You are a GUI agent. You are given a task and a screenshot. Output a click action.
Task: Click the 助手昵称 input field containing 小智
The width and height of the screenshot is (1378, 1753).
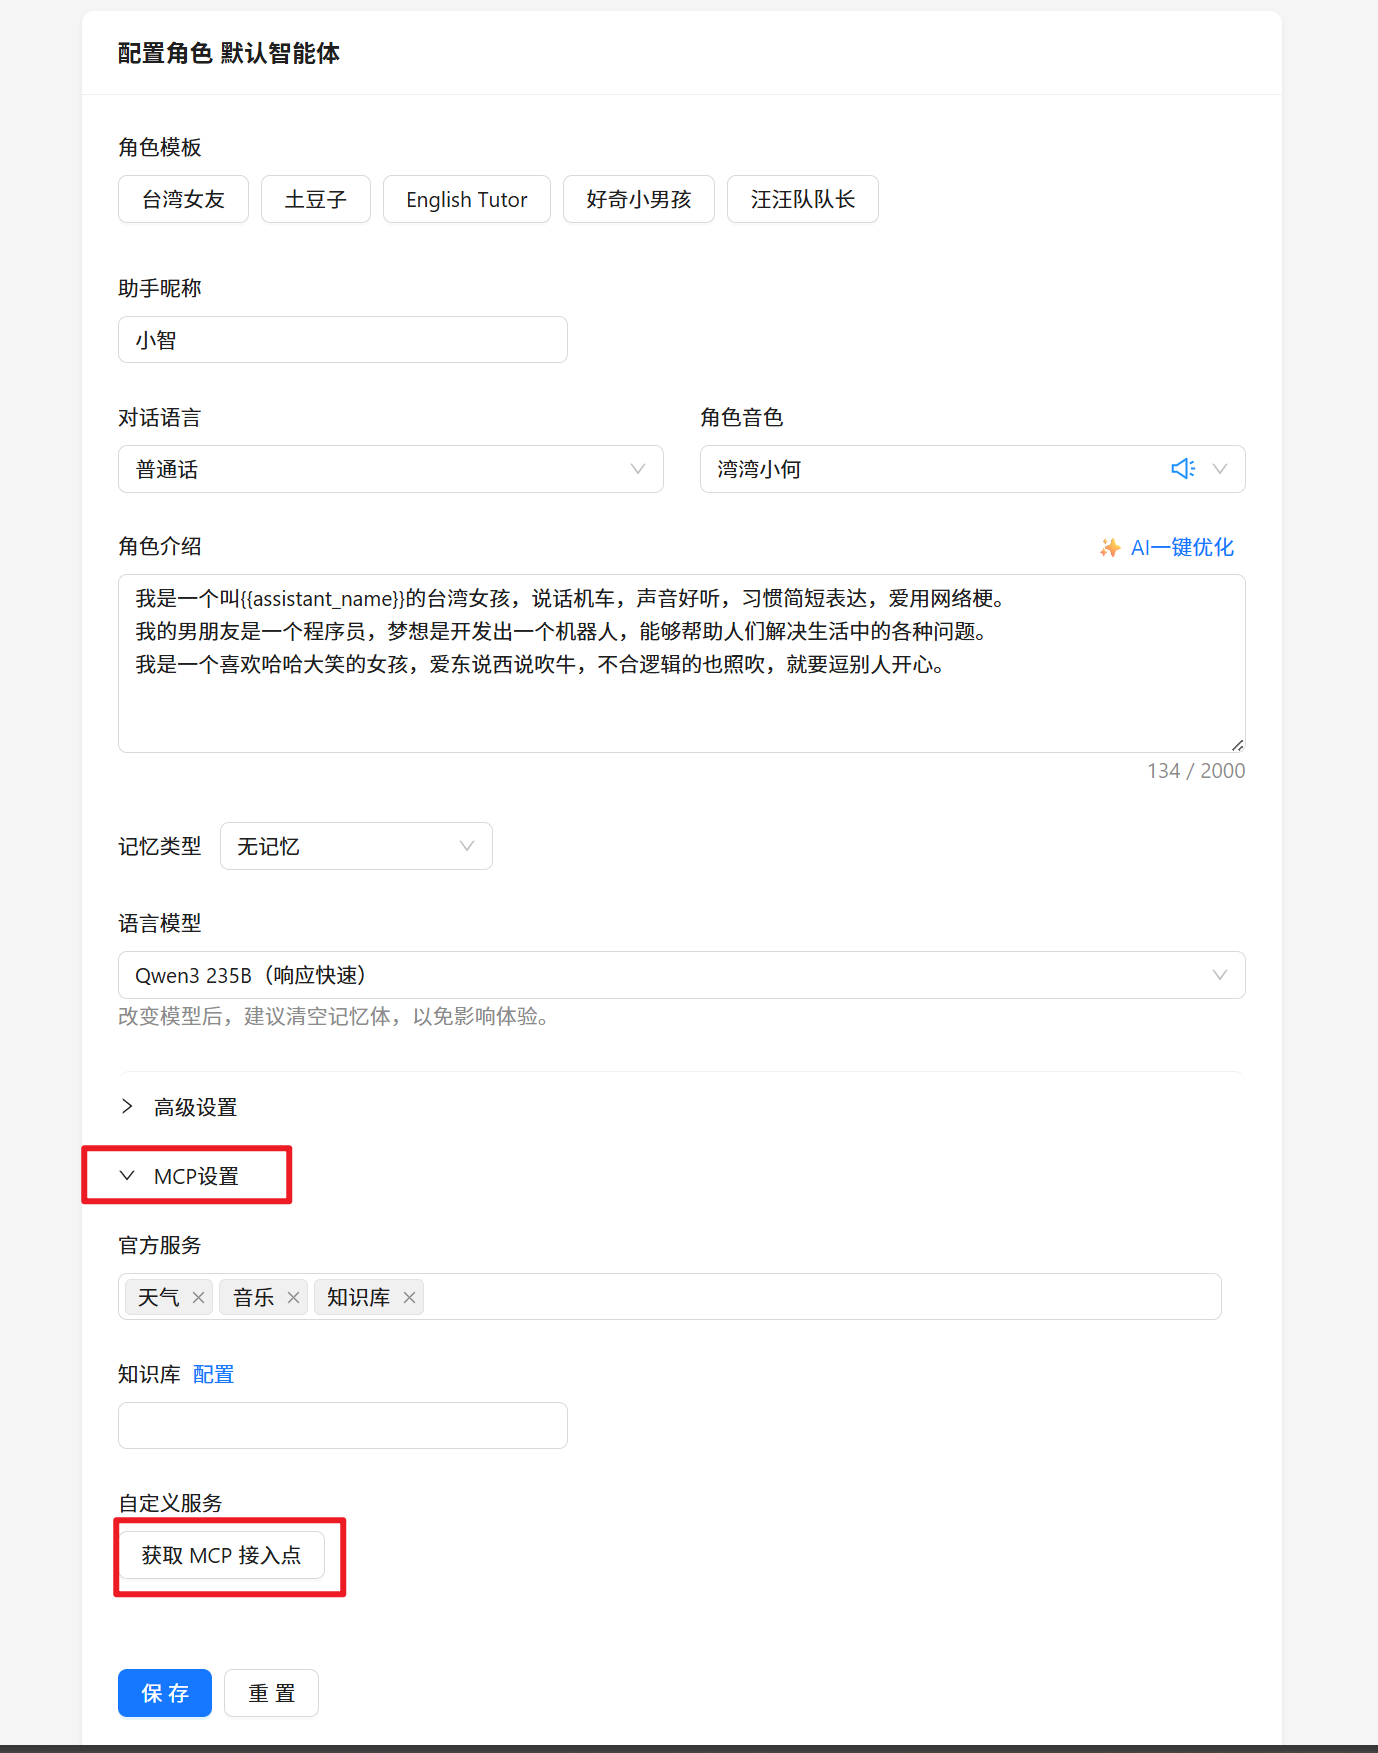pyautogui.click(x=342, y=340)
